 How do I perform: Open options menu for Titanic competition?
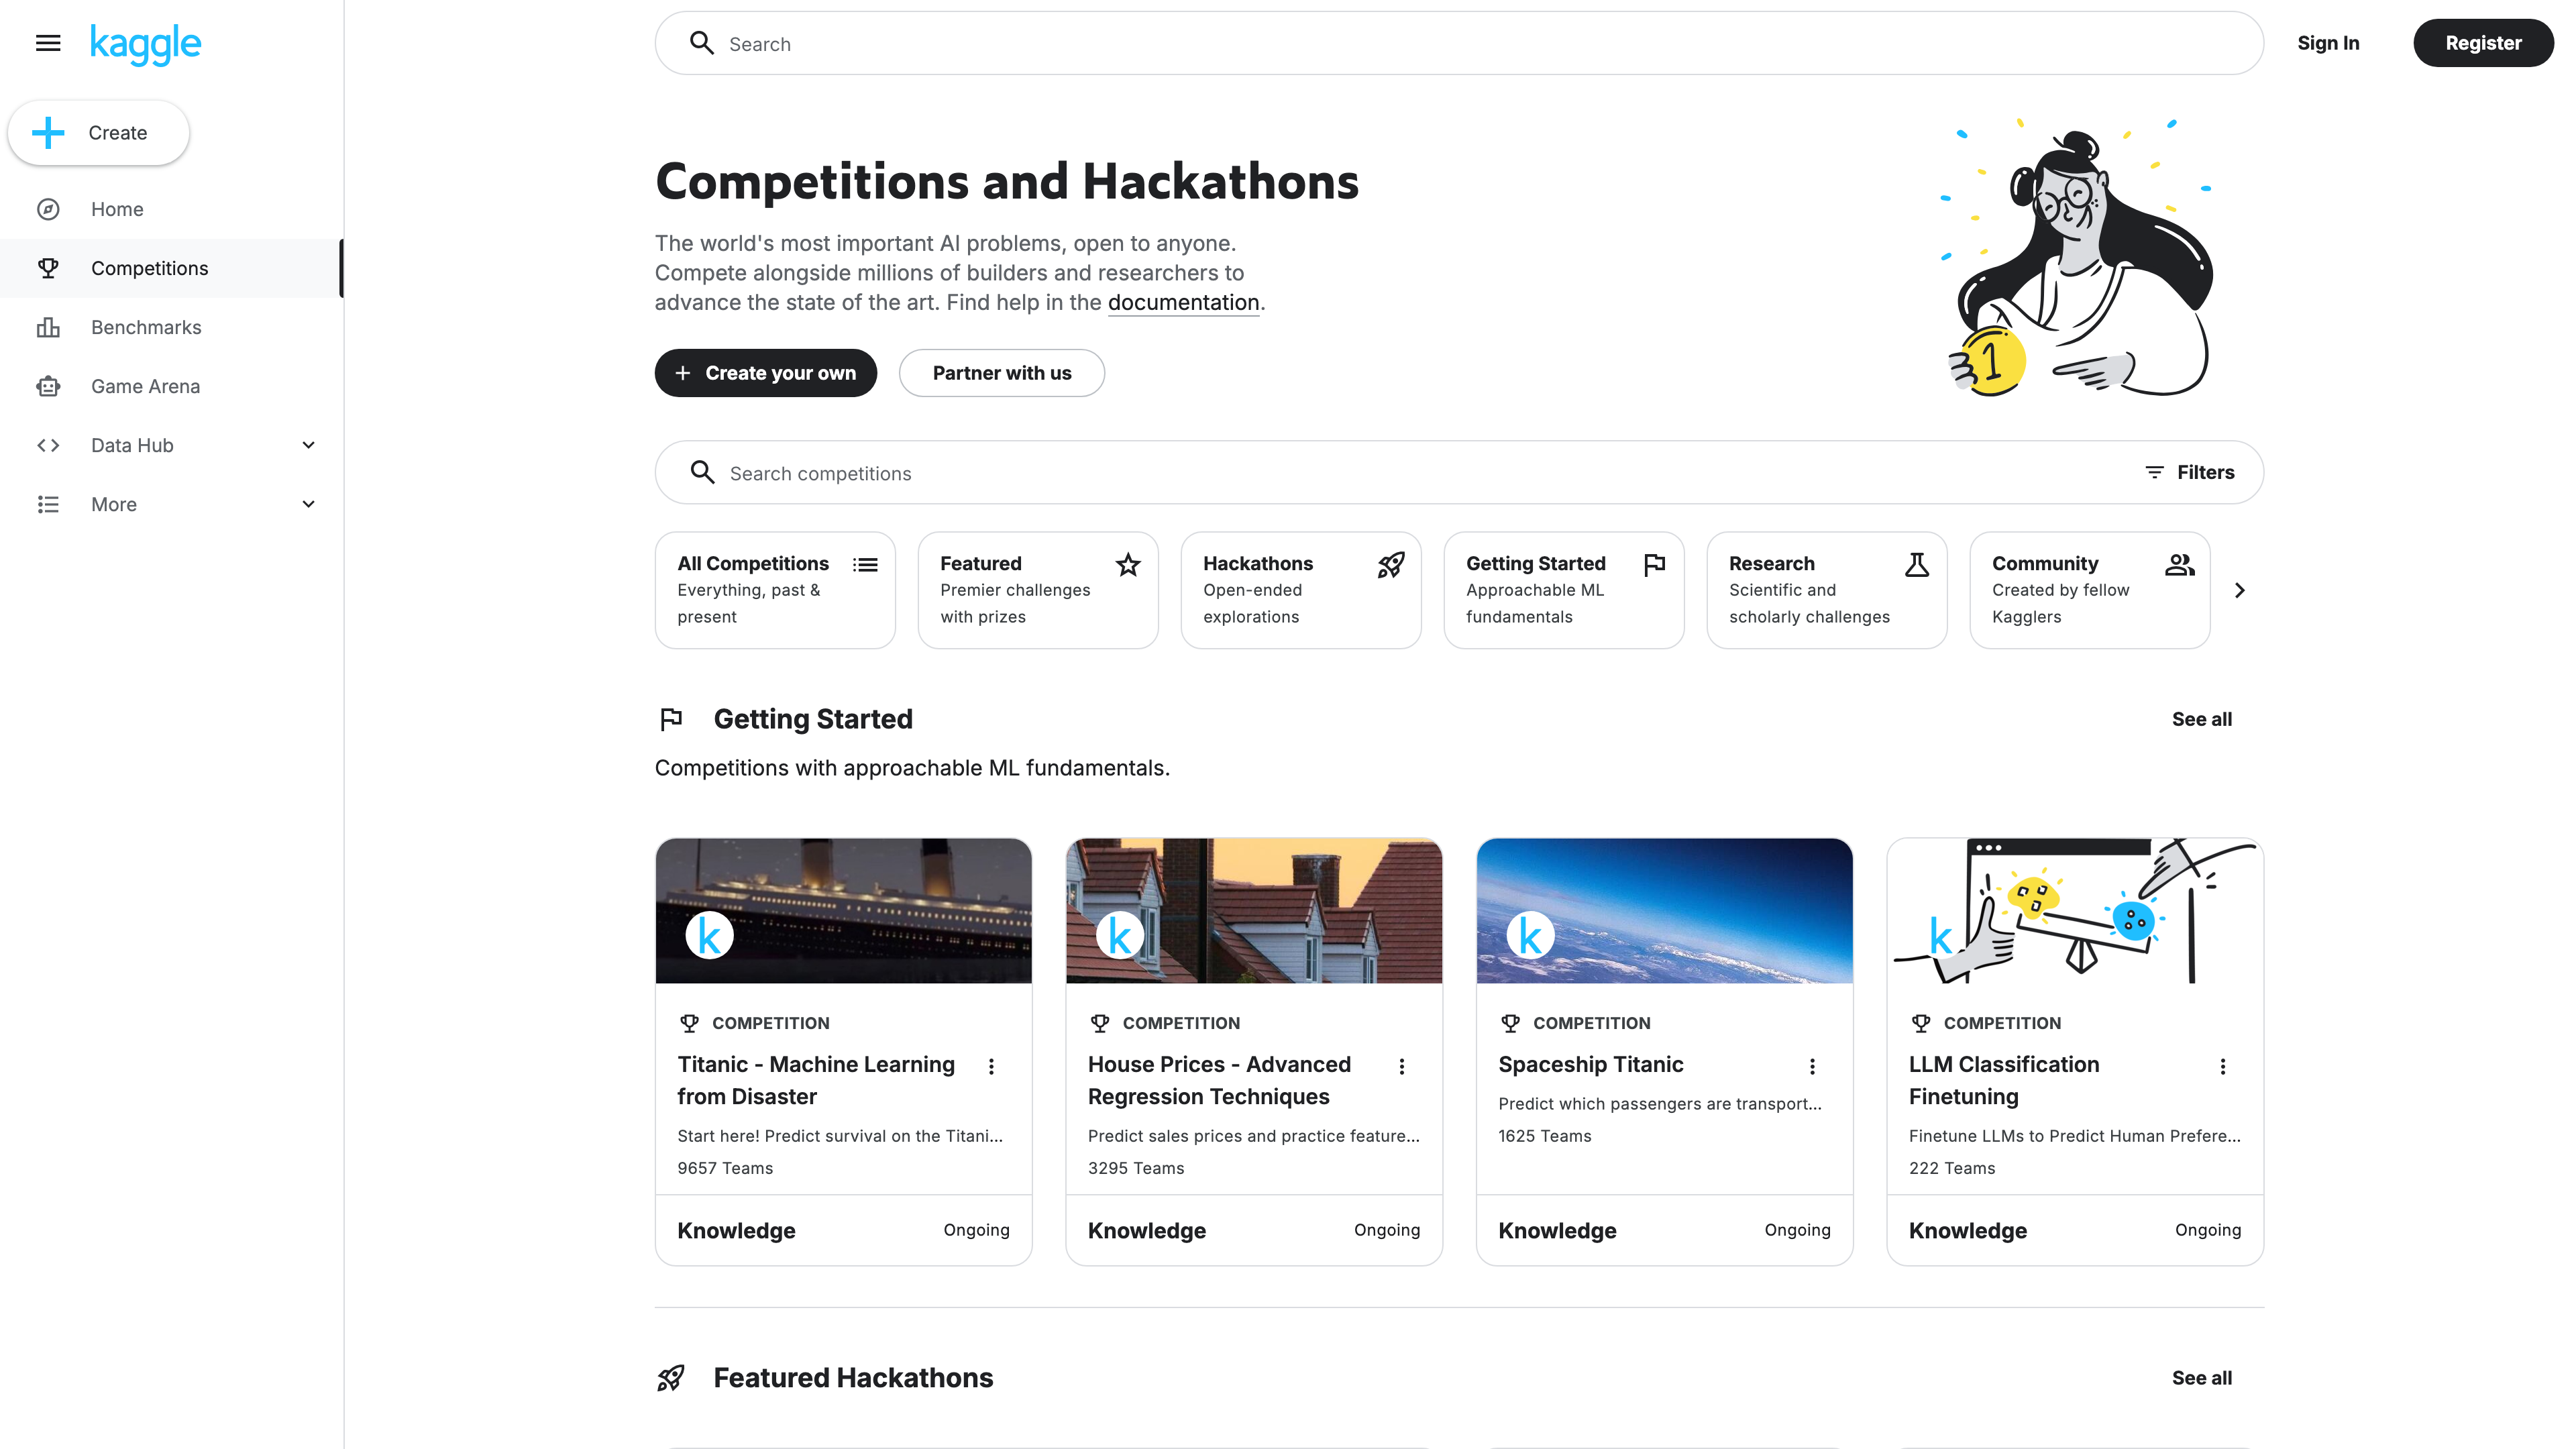[x=991, y=1066]
